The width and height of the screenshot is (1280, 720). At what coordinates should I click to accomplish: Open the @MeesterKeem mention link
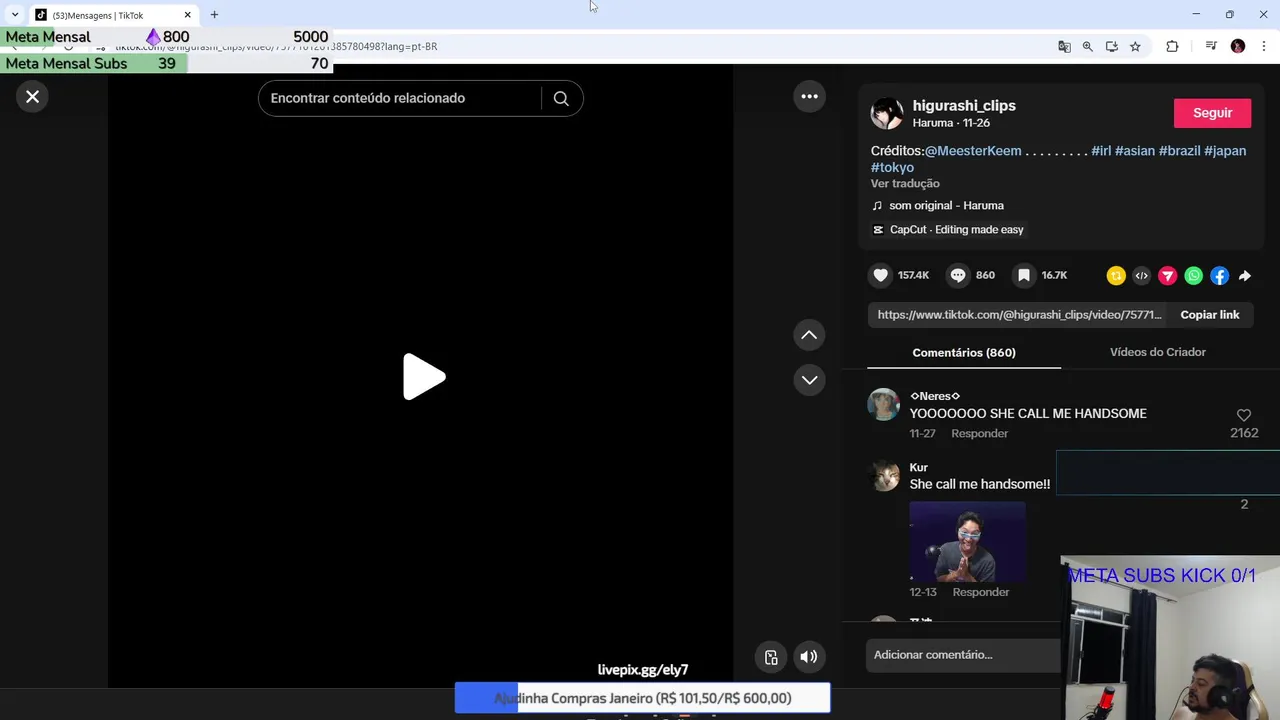click(x=973, y=151)
